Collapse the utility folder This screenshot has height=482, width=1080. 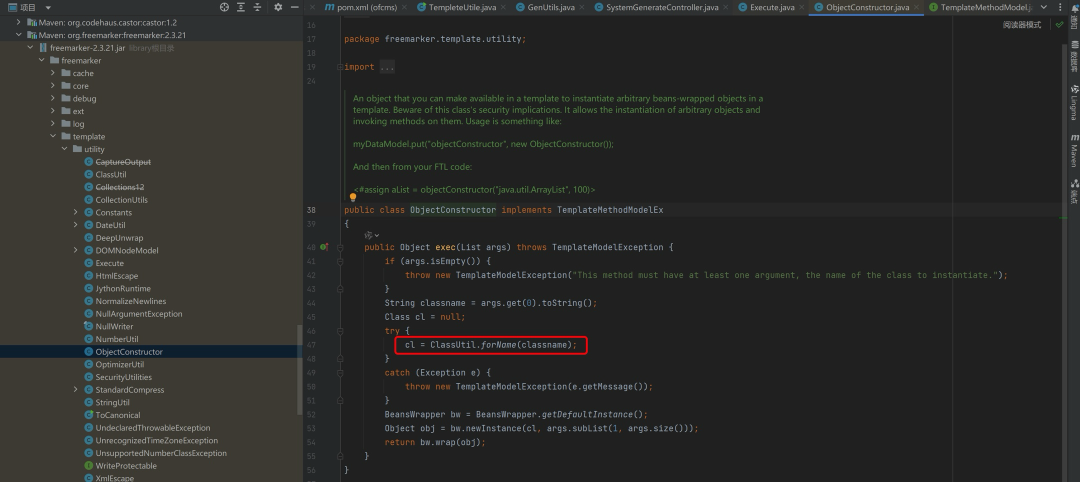65,149
